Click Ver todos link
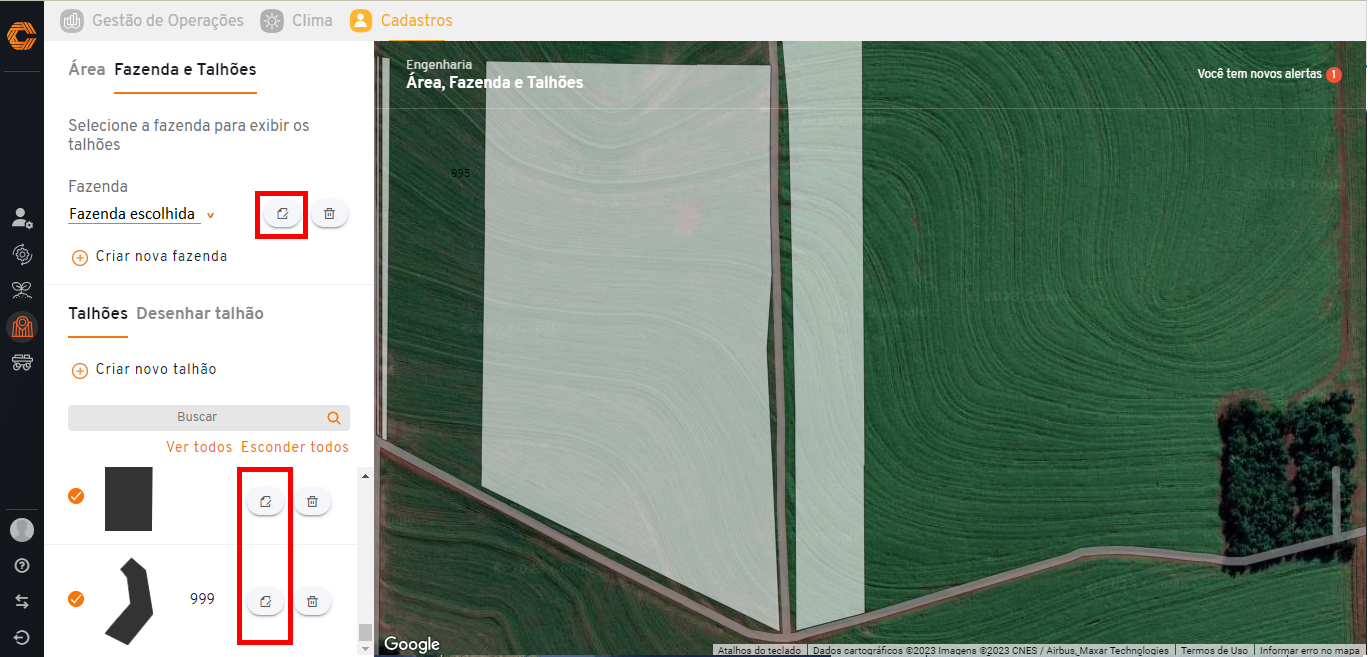Screen dimensions: 1368x657 [199, 447]
